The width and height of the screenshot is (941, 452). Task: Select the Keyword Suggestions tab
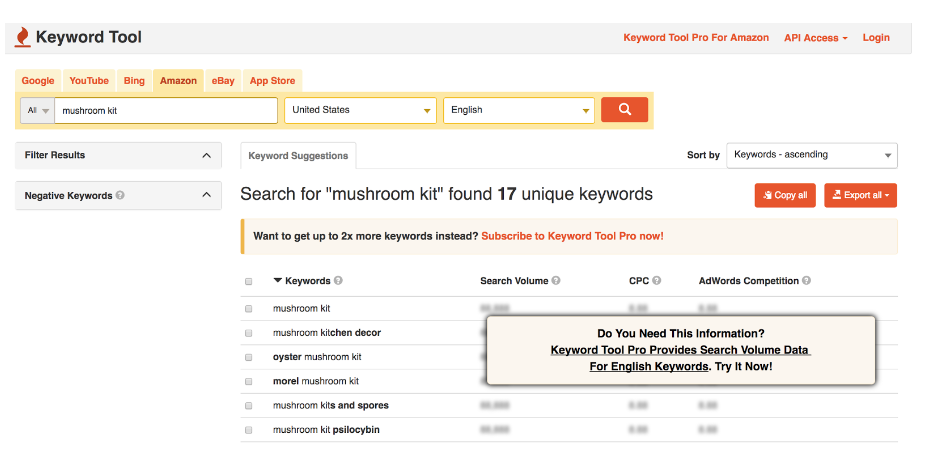click(x=298, y=156)
